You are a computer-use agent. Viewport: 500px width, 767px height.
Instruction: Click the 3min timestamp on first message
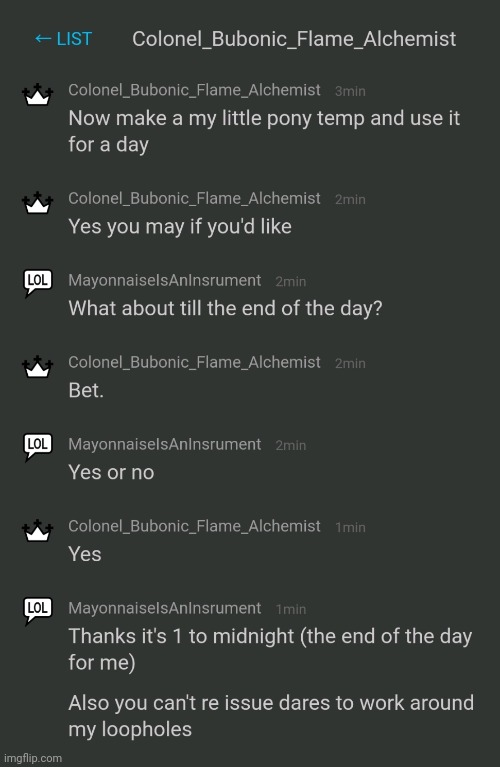click(350, 91)
